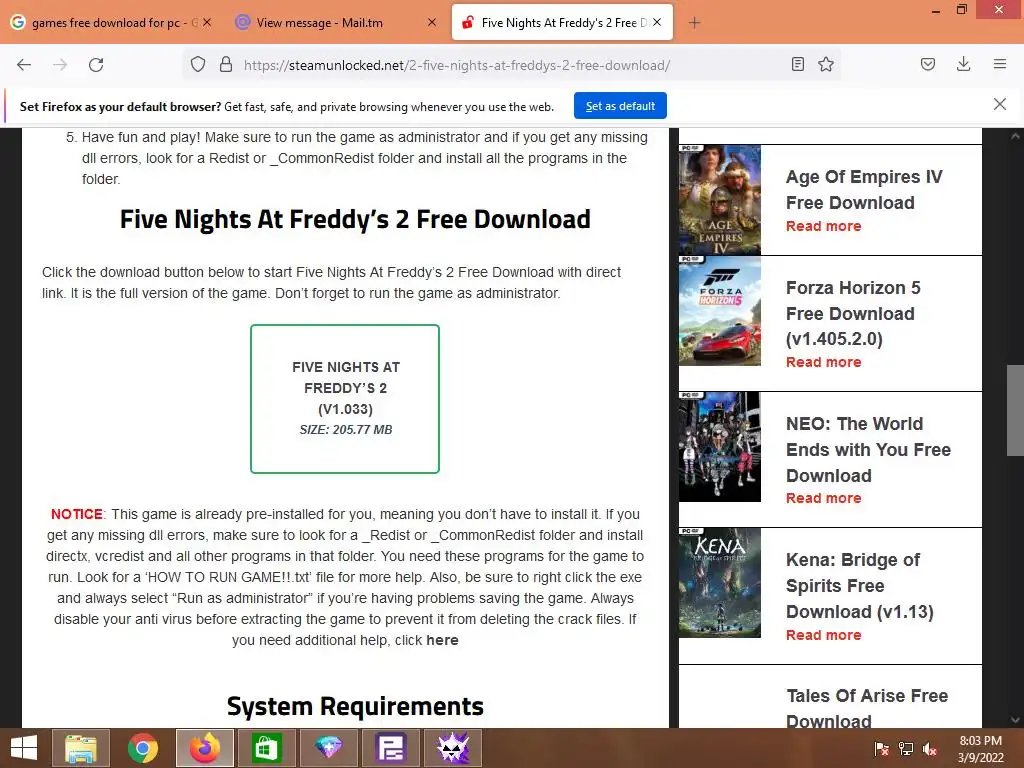Click the 'System Requirements' heading
Image resolution: width=1024 pixels, height=768 pixels.
[355, 706]
